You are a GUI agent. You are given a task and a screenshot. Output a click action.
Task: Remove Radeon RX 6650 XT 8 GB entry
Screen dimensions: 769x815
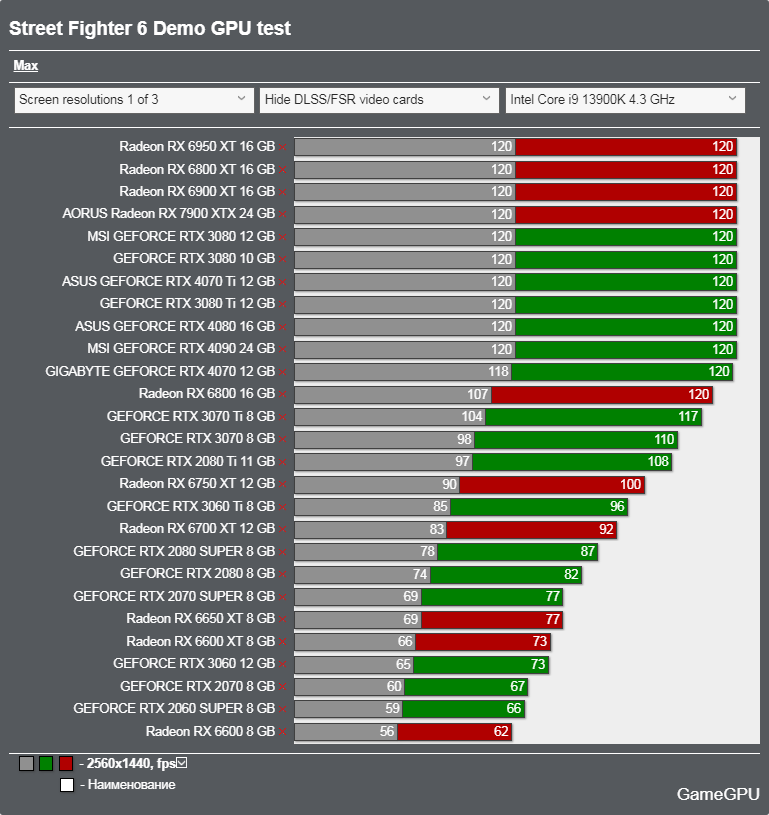(x=282, y=619)
